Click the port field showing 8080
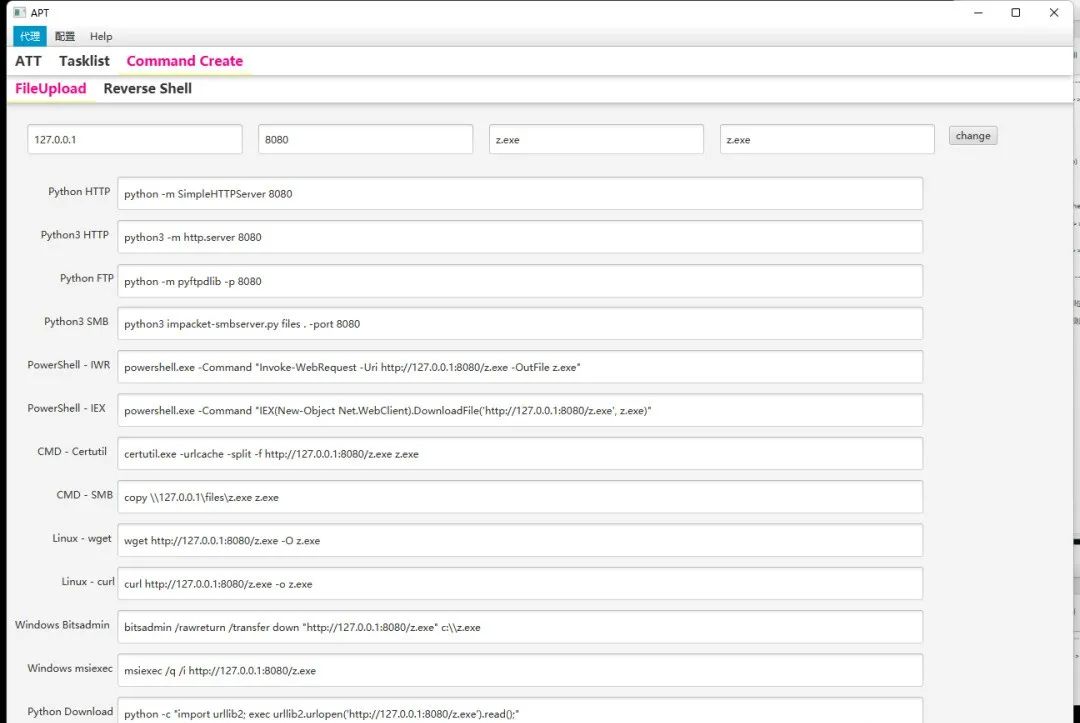The image size is (1080, 723). coord(366,139)
